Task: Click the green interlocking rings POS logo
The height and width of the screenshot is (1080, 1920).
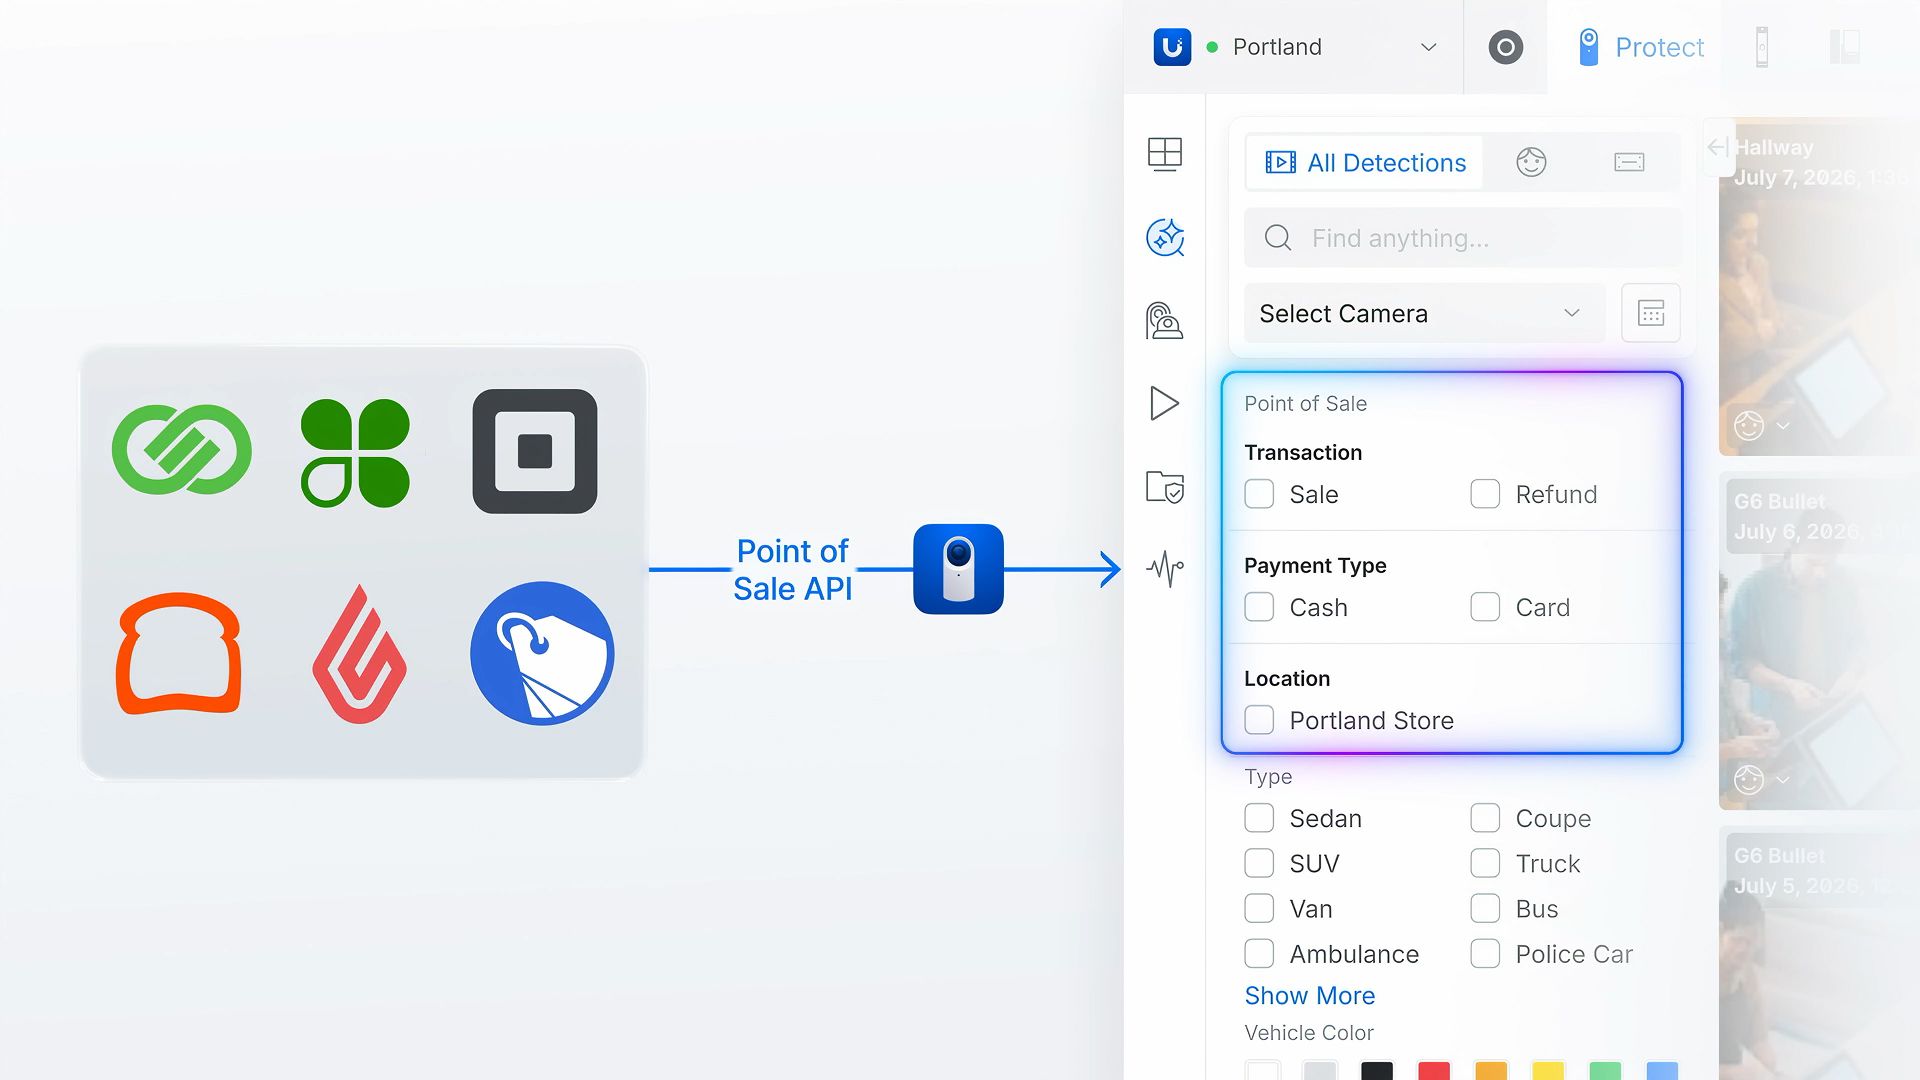Action: click(x=181, y=450)
